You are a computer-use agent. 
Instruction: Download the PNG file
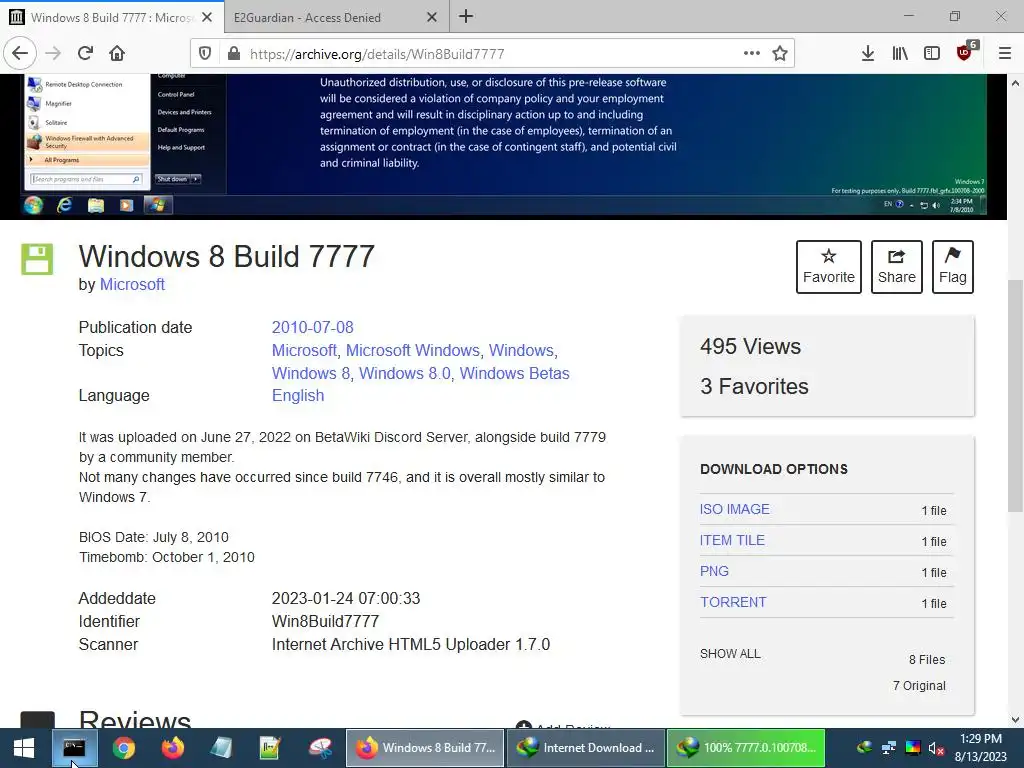714,571
